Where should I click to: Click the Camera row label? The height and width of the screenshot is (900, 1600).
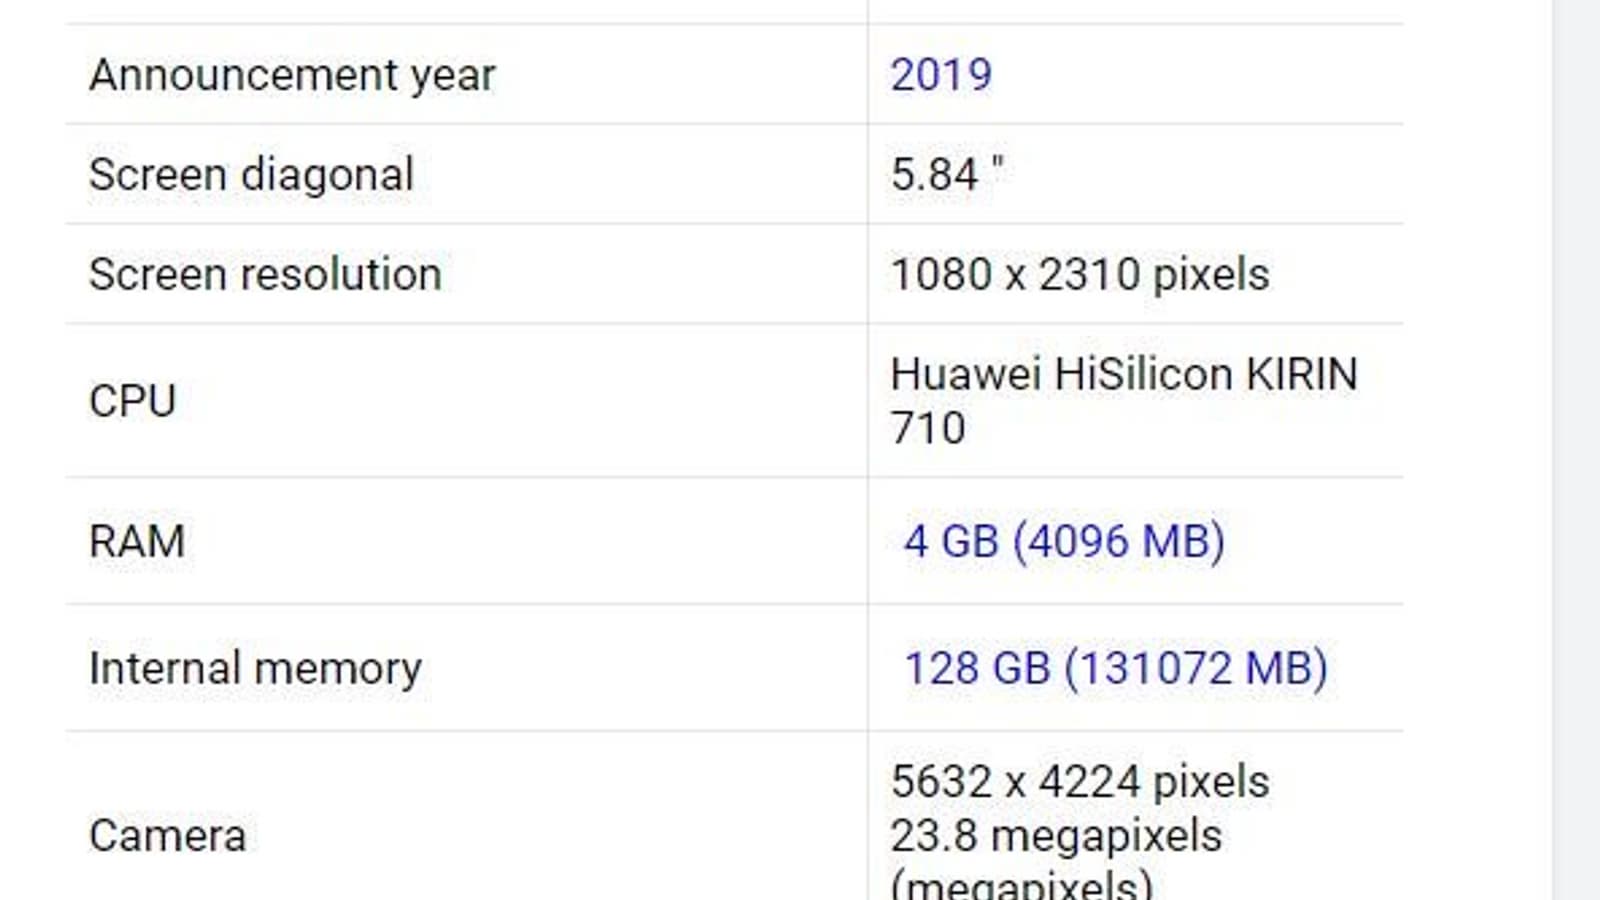[x=167, y=836]
